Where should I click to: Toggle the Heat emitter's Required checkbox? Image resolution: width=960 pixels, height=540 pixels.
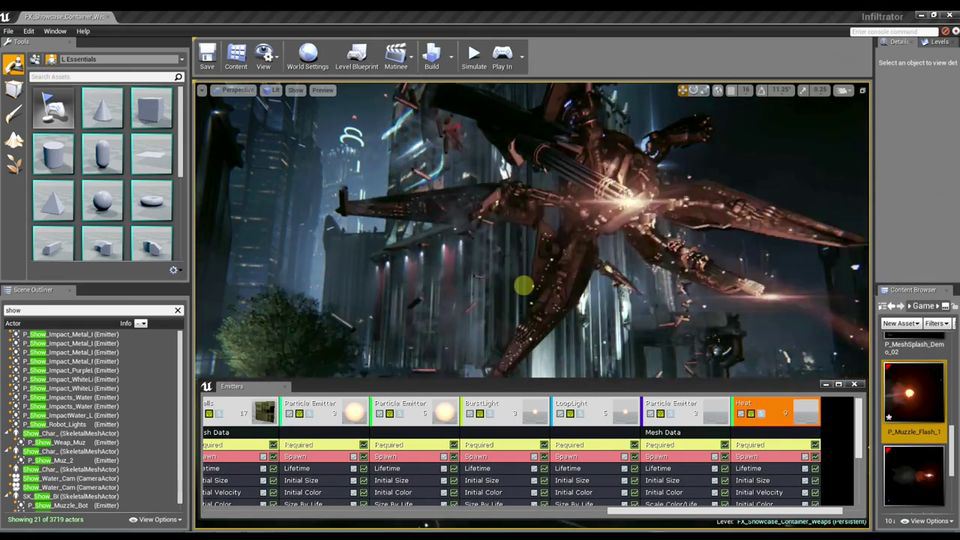pos(815,444)
